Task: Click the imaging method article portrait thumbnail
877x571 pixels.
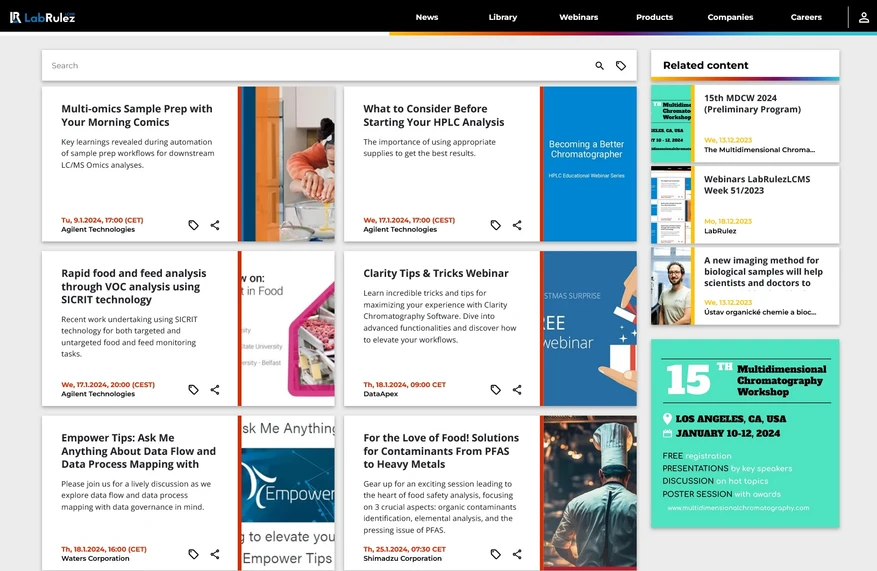Action: coord(671,286)
